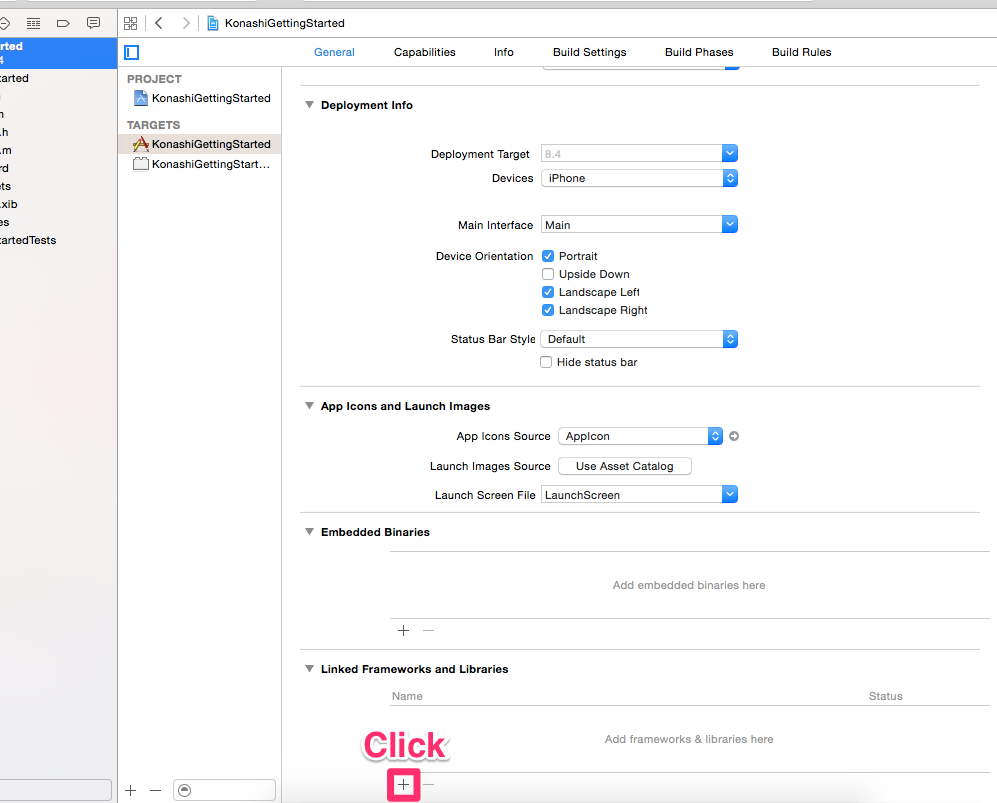The width and height of the screenshot is (997, 803).
Task: Add a new target with the plus button
Action: pyautogui.click(x=131, y=790)
